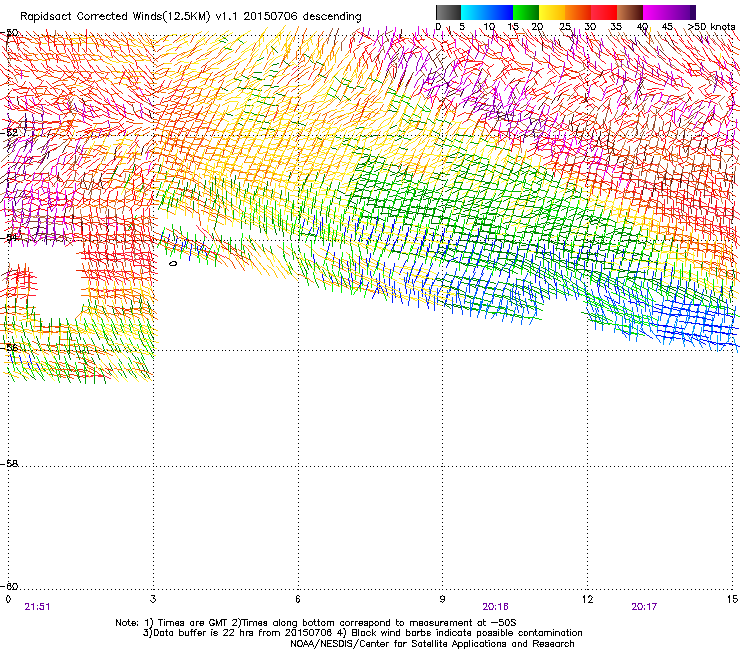Click the green 15–20 knots legend segment

(526, 12)
